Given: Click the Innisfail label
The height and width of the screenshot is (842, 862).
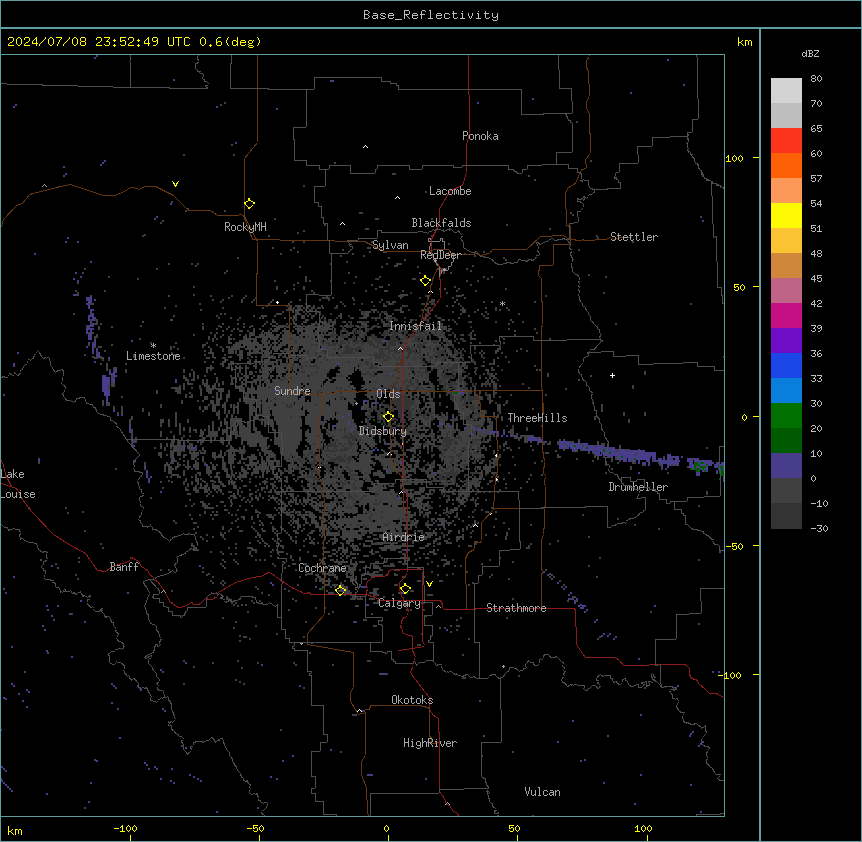Looking at the screenshot, I should (416, 326).
